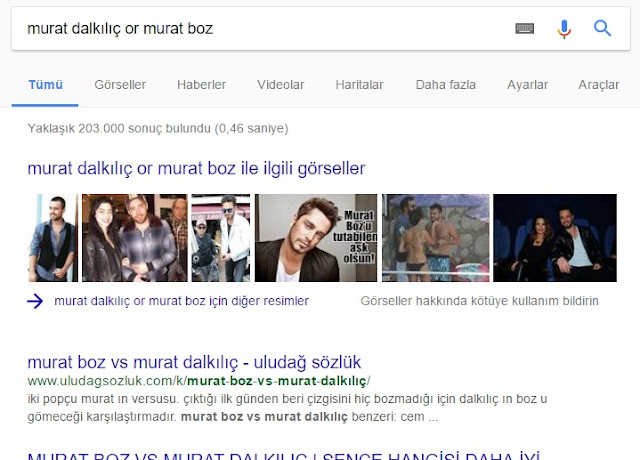Open the Haritalar tab
Viewport: 640px width, 460px height.
(x=359, y=85)
